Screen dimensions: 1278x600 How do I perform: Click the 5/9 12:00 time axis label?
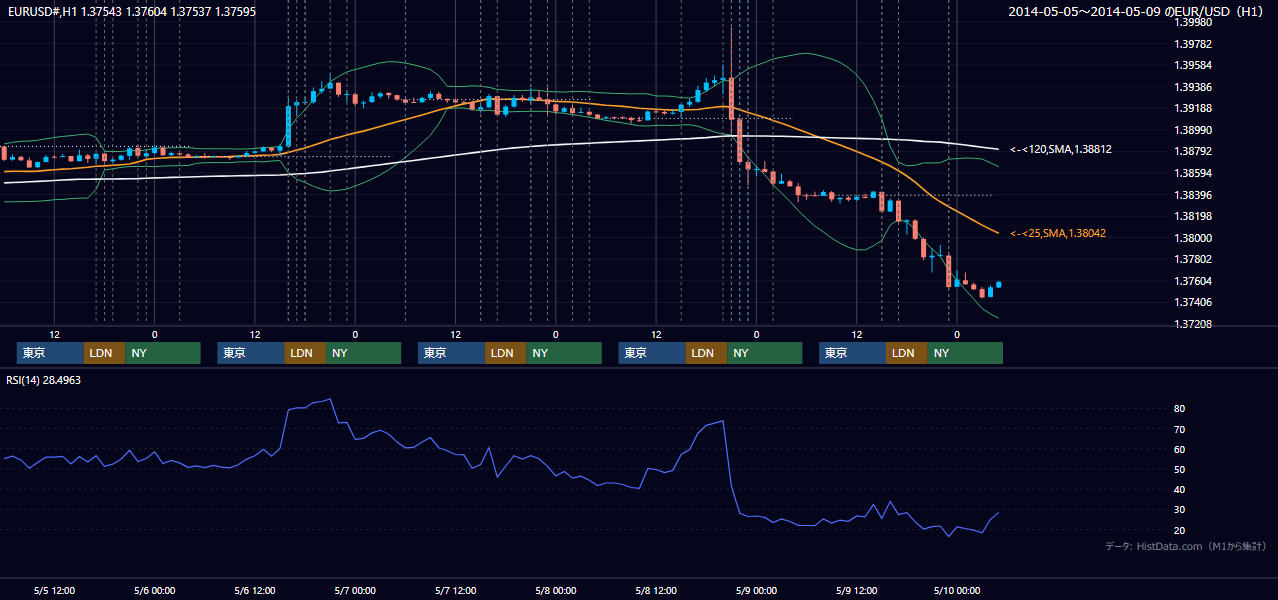click(856, 590)
